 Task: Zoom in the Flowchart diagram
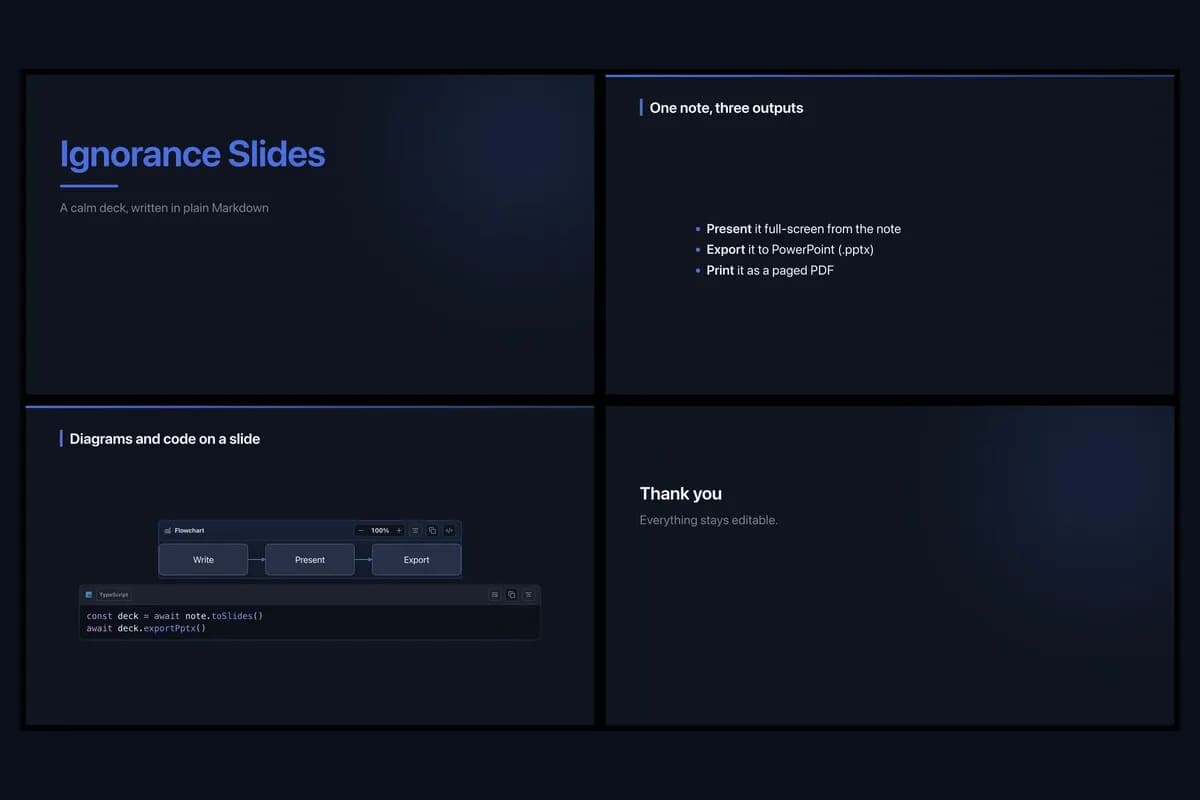pos(399,530)
